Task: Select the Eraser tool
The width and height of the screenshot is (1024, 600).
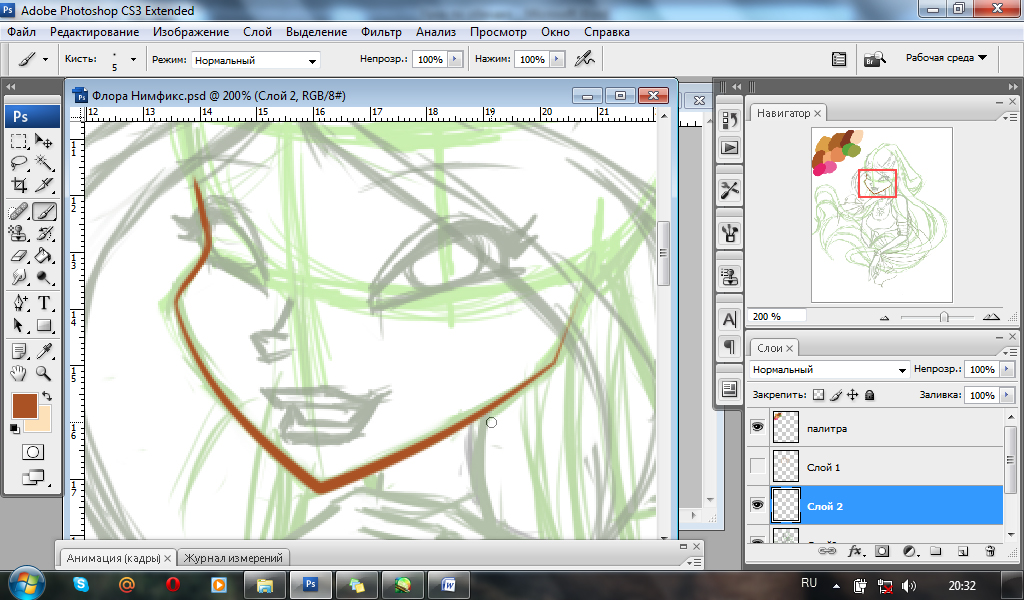Action: point(18,257)
